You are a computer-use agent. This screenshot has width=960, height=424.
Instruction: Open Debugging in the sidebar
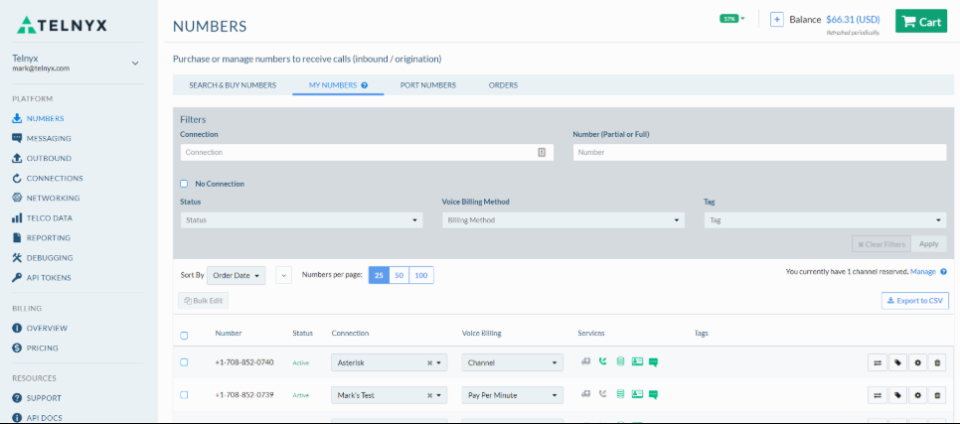pos(49,258)
